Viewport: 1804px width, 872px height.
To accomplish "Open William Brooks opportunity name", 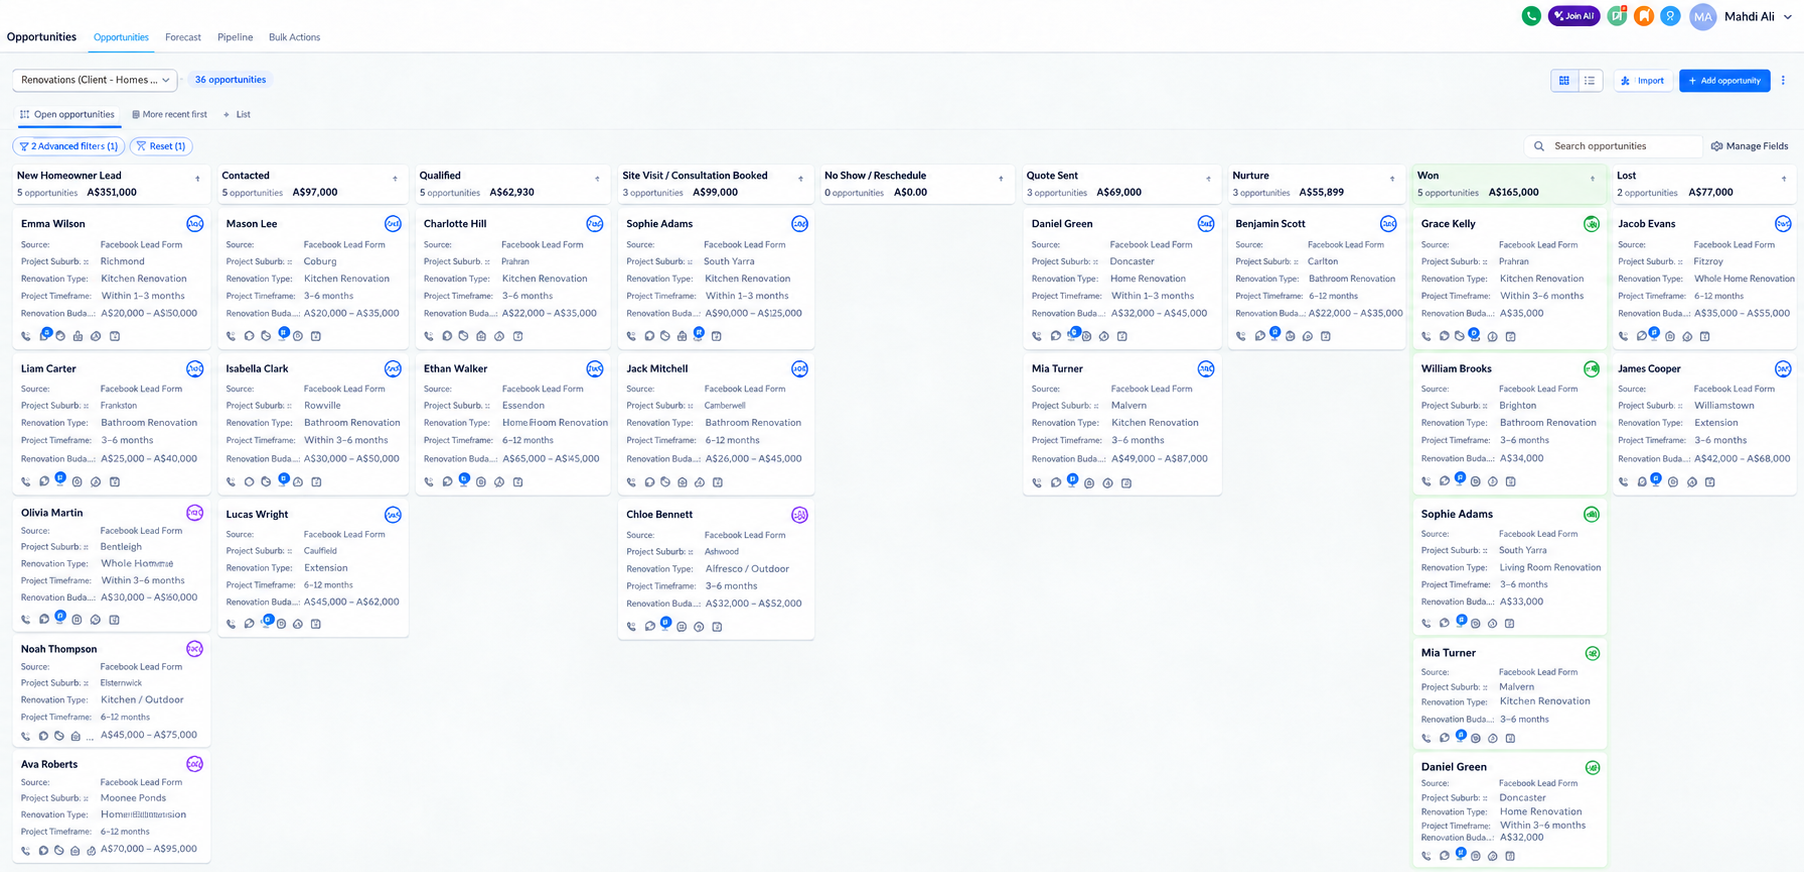I will click(1456, 369).
